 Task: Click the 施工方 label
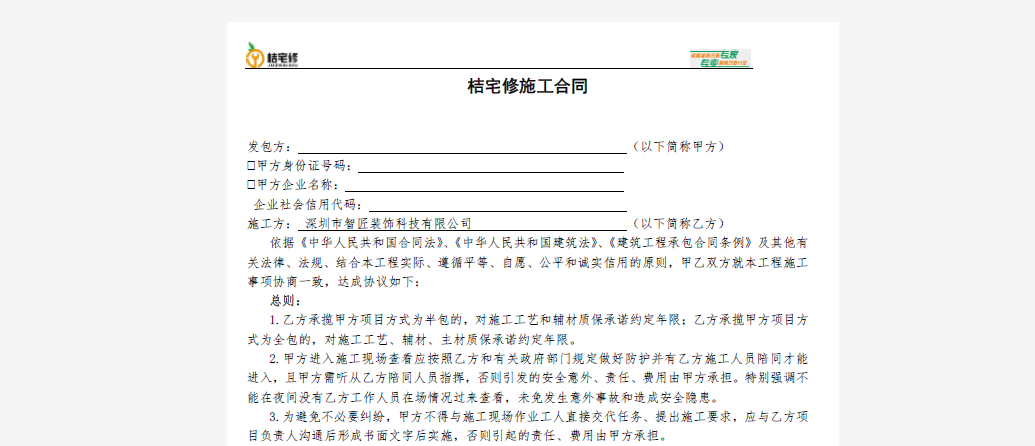[269, 223]
